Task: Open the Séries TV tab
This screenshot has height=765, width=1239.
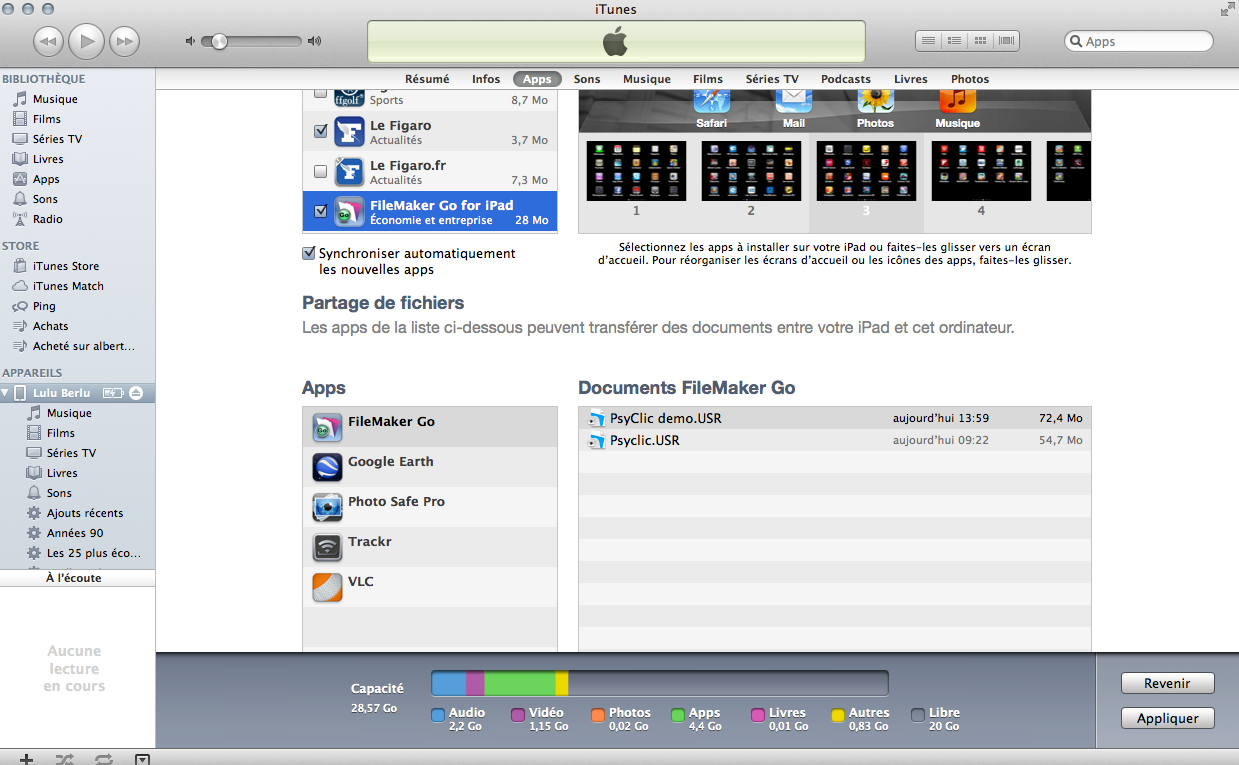Action: coord(772,79)
